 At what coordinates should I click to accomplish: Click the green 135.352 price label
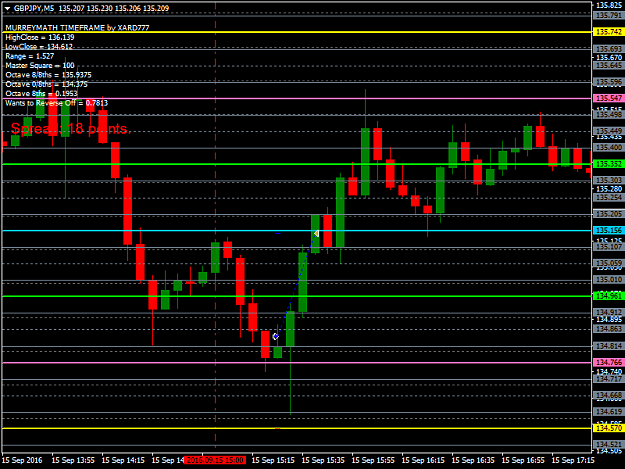[x=609, y=164]
